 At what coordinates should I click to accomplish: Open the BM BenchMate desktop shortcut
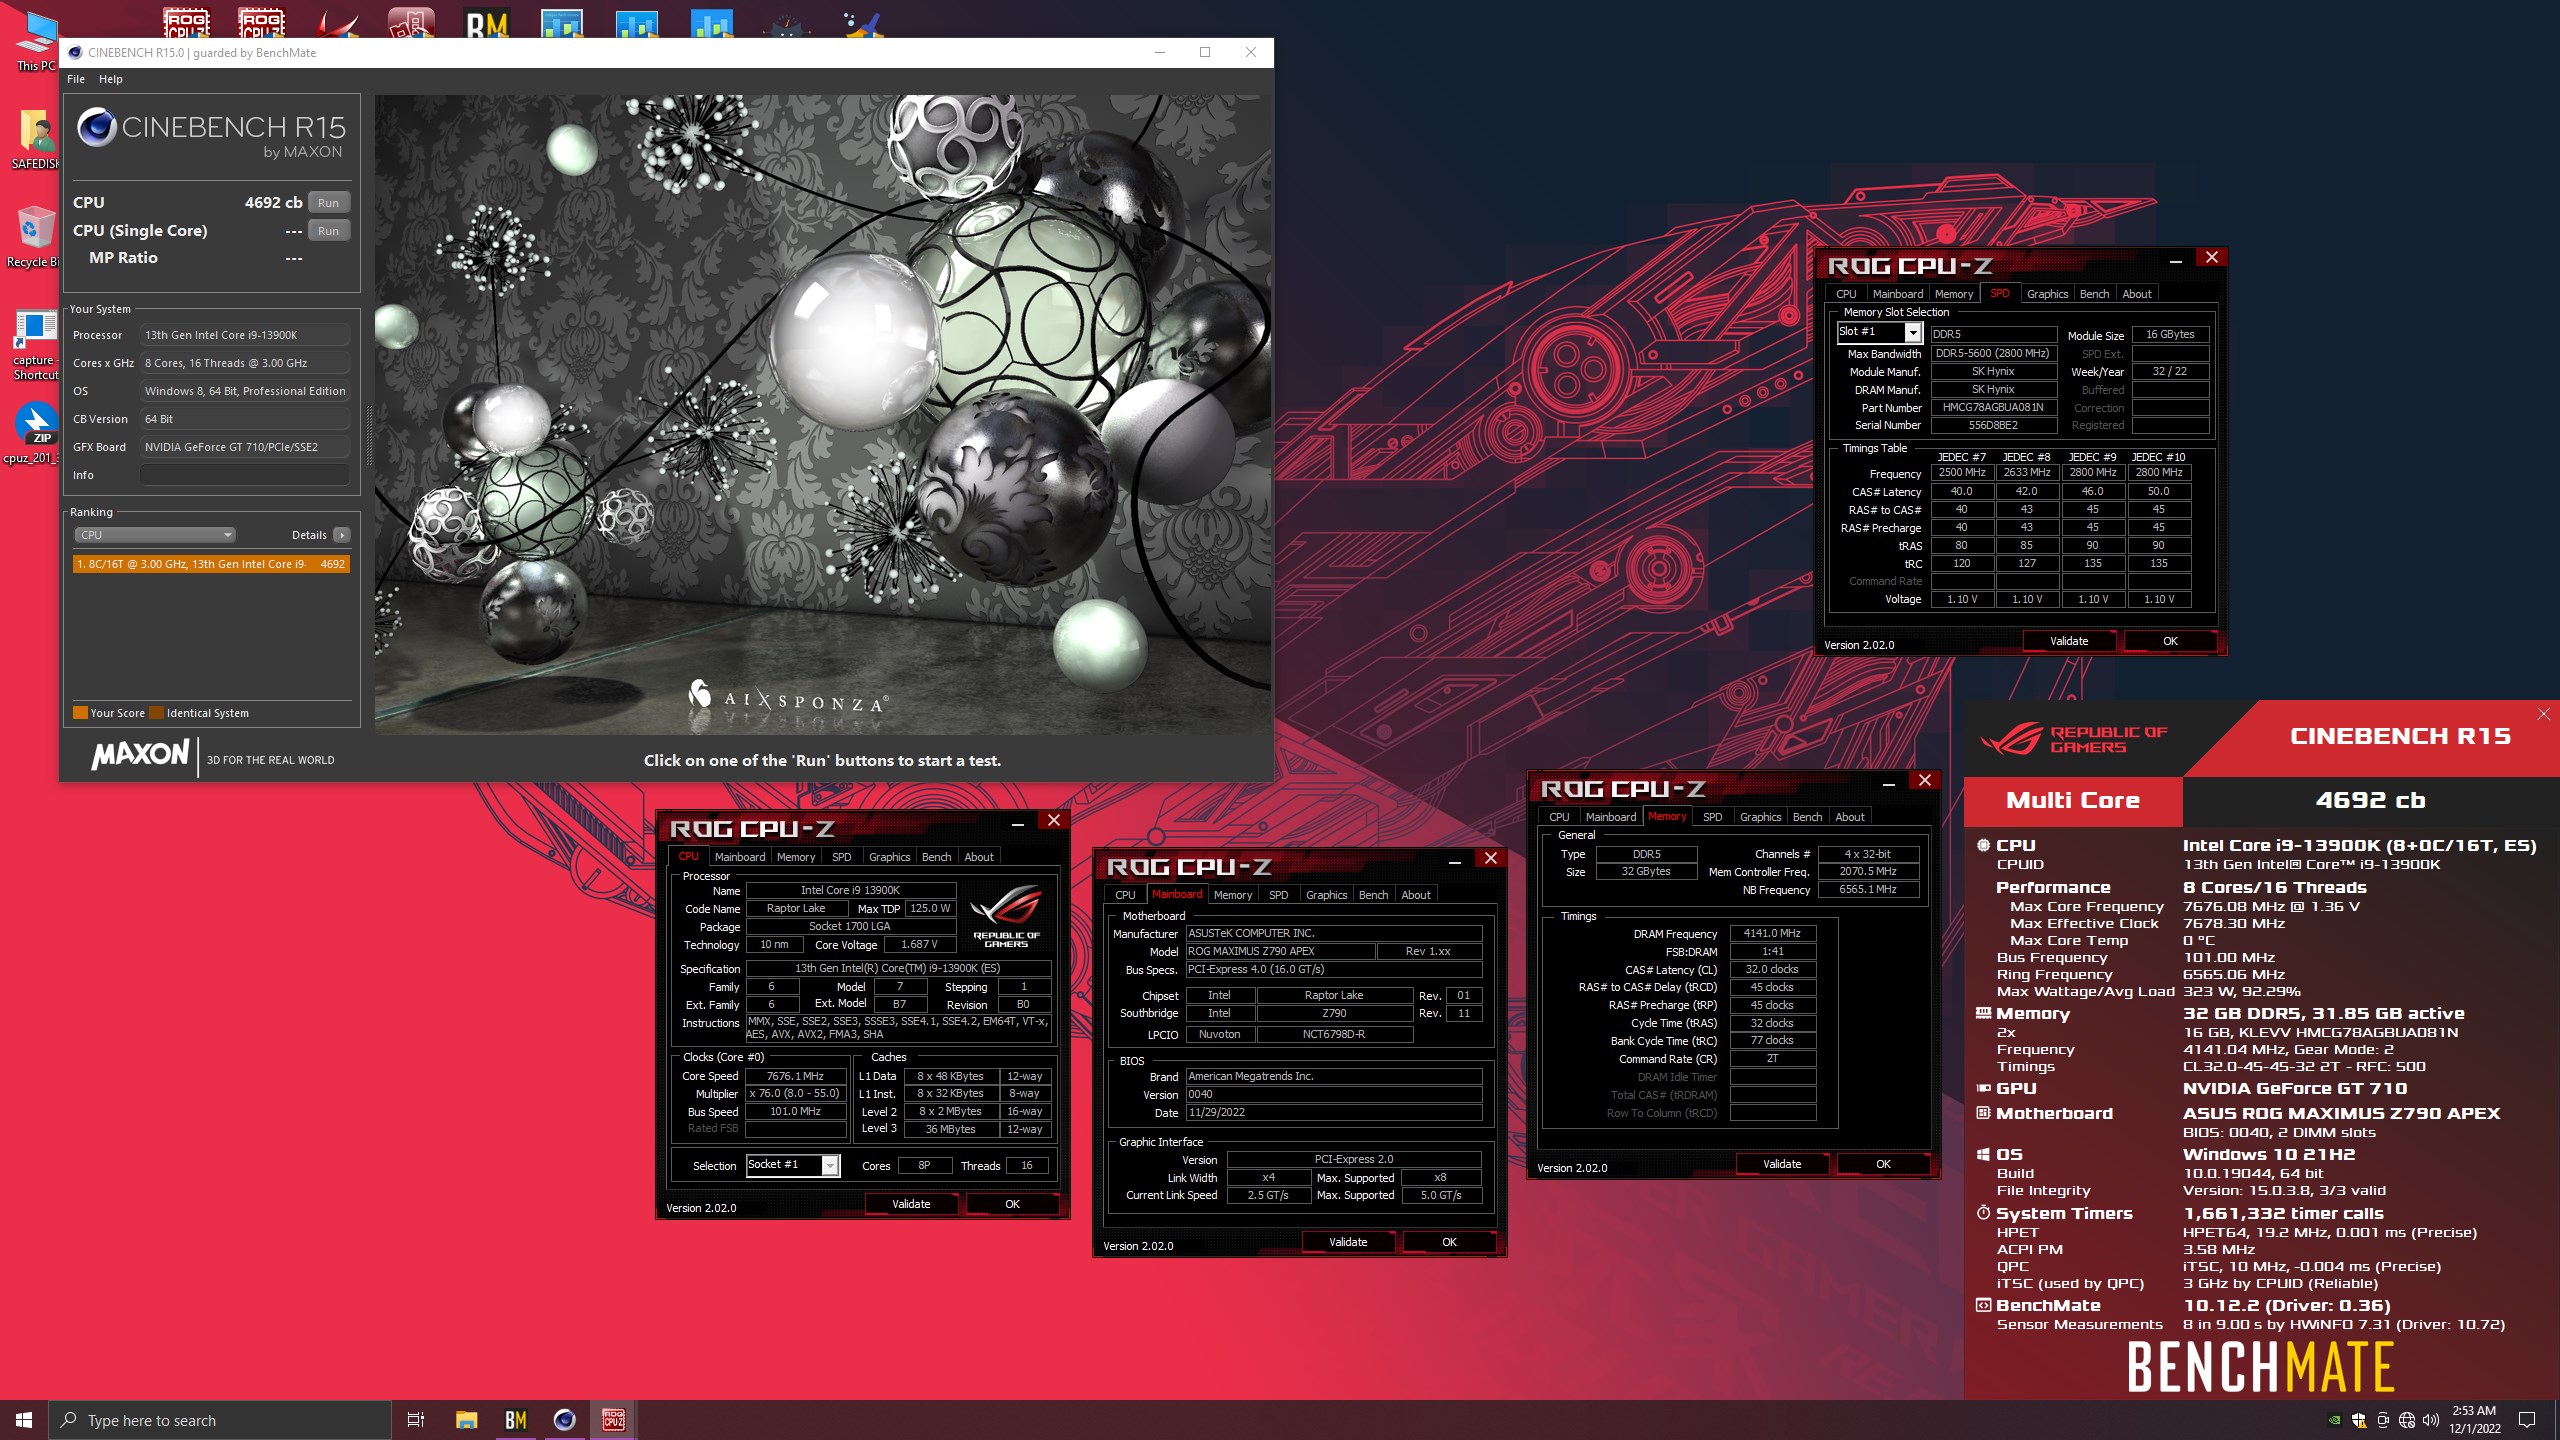point(487,22)
